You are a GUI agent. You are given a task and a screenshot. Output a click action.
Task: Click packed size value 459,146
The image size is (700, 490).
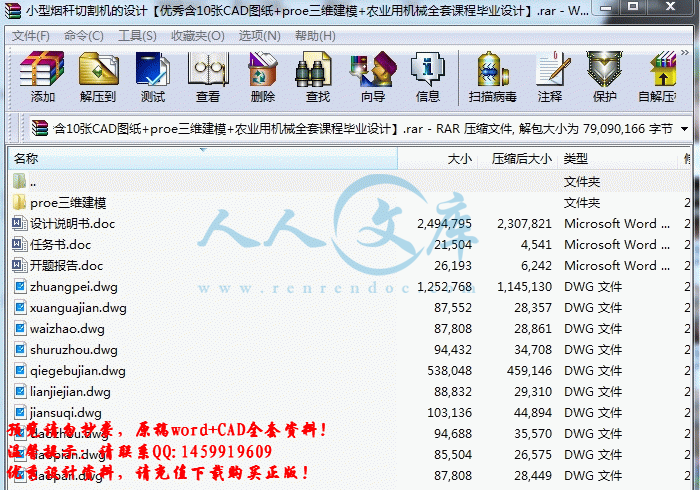coord(529,370)
